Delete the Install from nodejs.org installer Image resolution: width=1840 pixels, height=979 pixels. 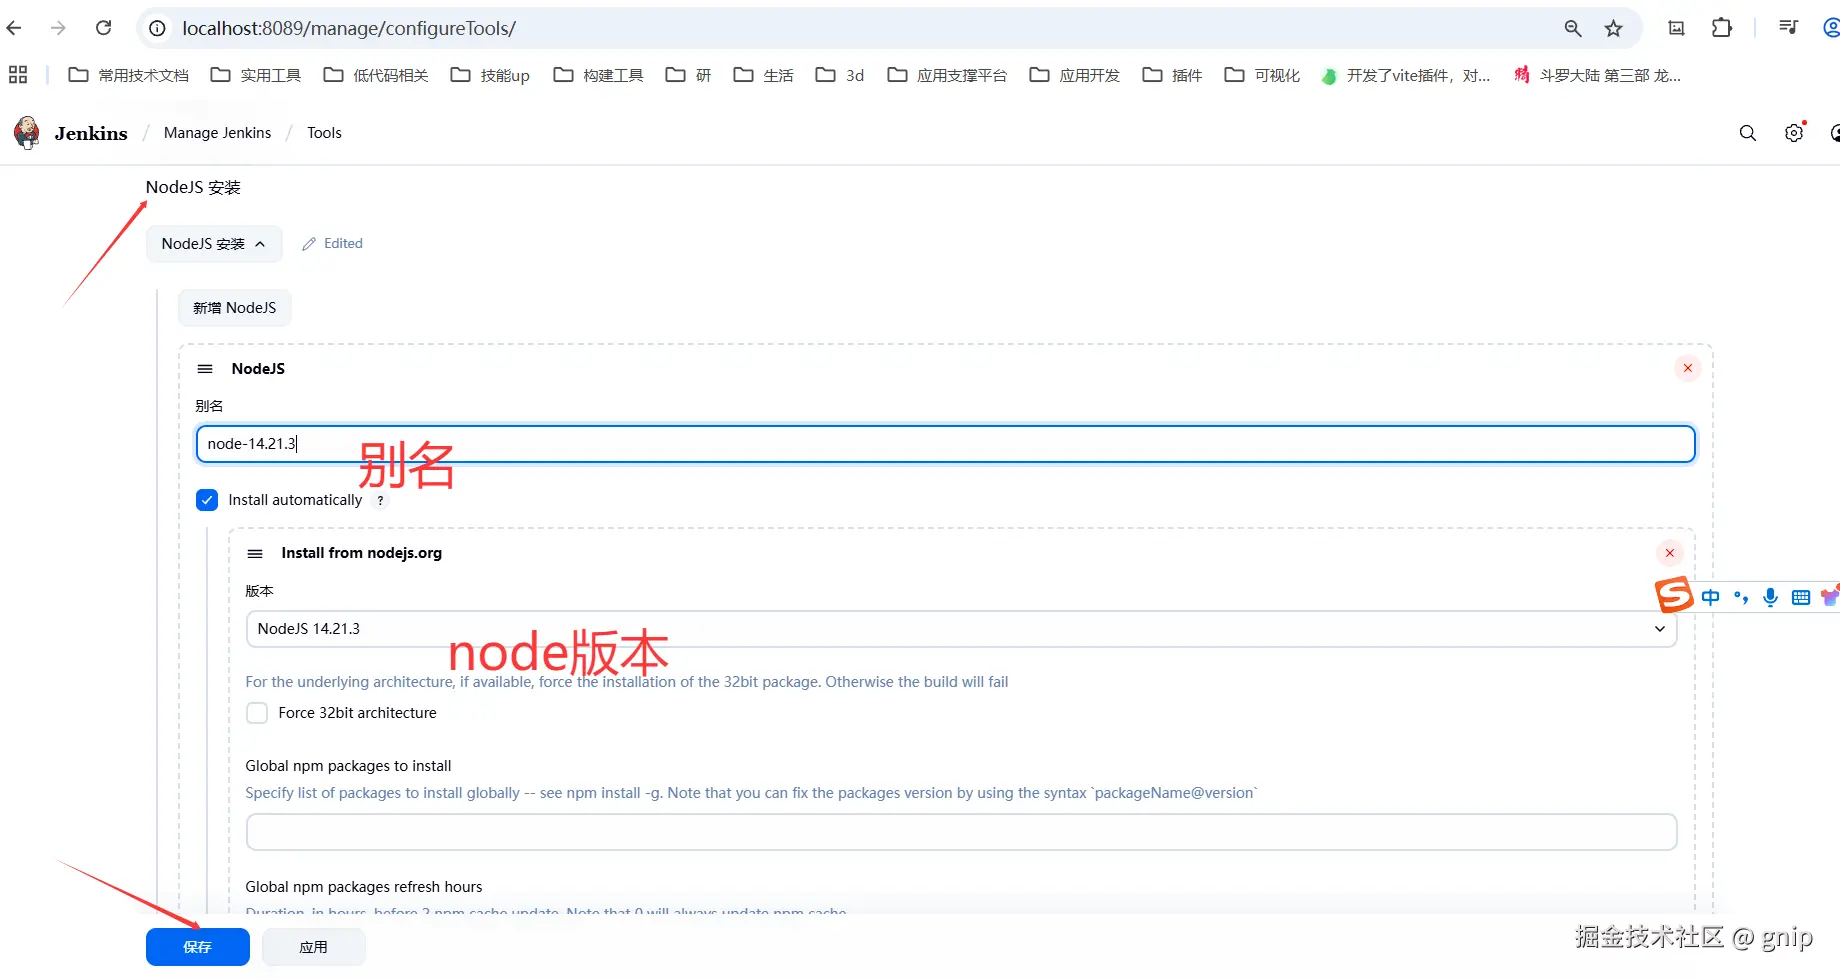pyautogui.click(x=1670, y=553)
